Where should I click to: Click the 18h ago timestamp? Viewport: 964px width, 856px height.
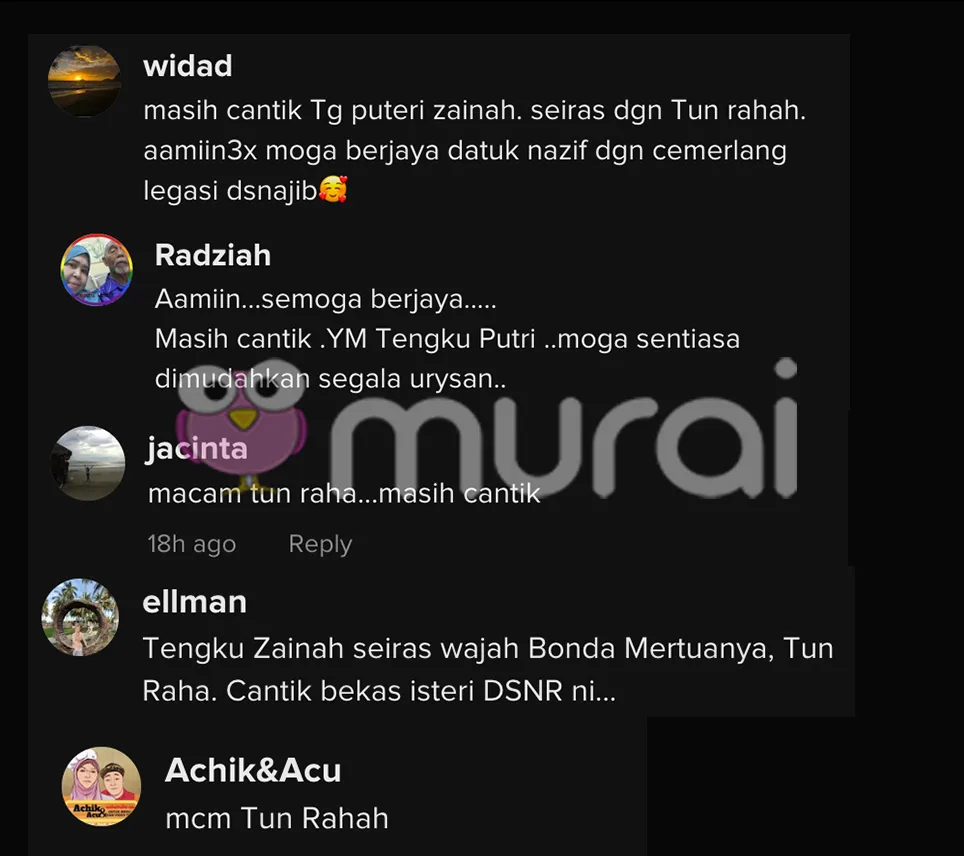(x=191, y=544)
